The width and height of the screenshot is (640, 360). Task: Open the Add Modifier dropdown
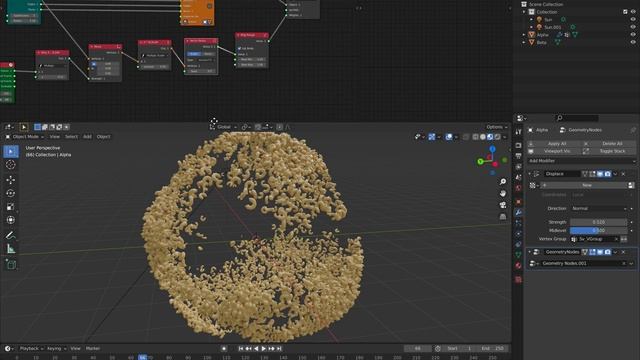tap(581, 161)
